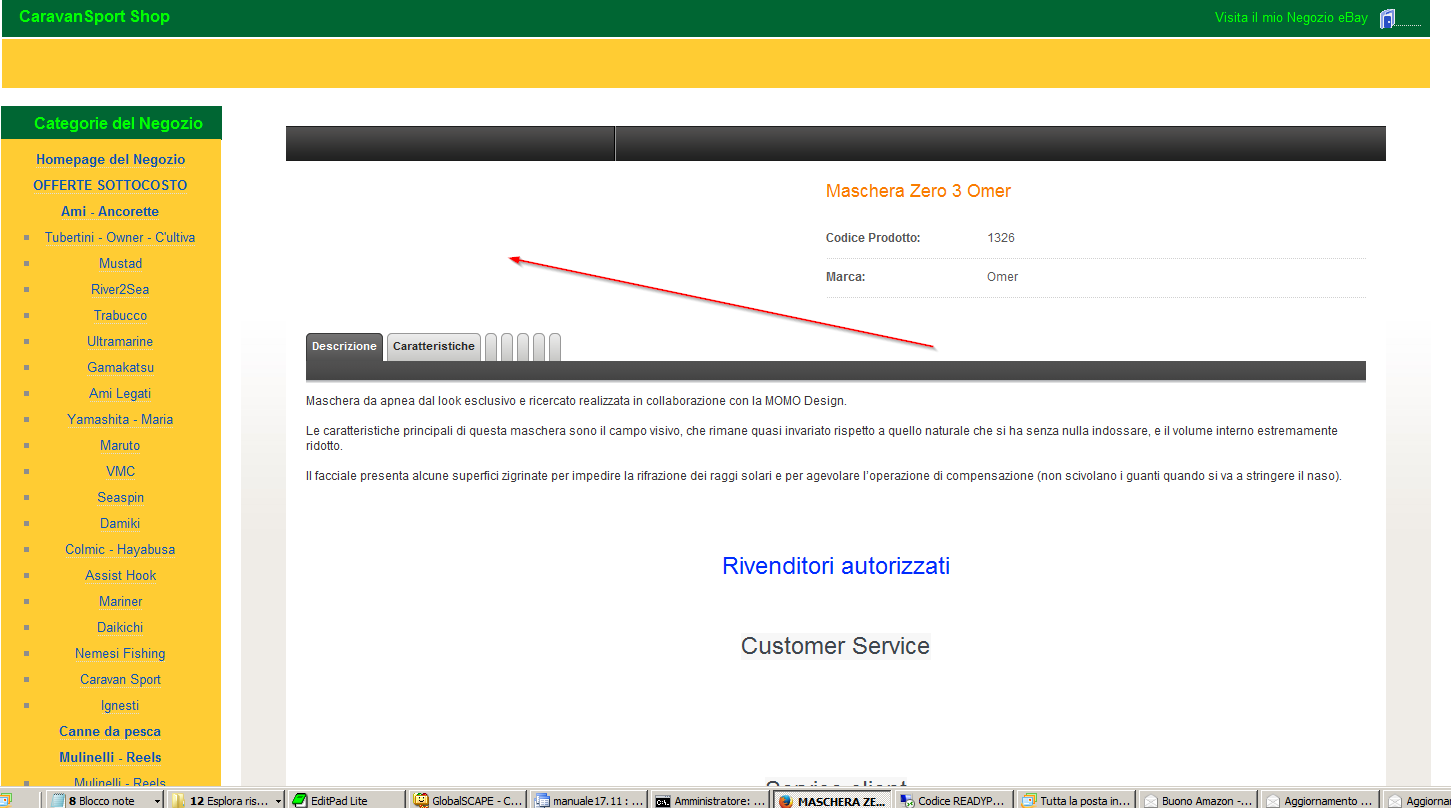Open Colmic - Hayabusa subcategory
The width and height of the screenshot is (1451, 808).
(x=120, y=549)
